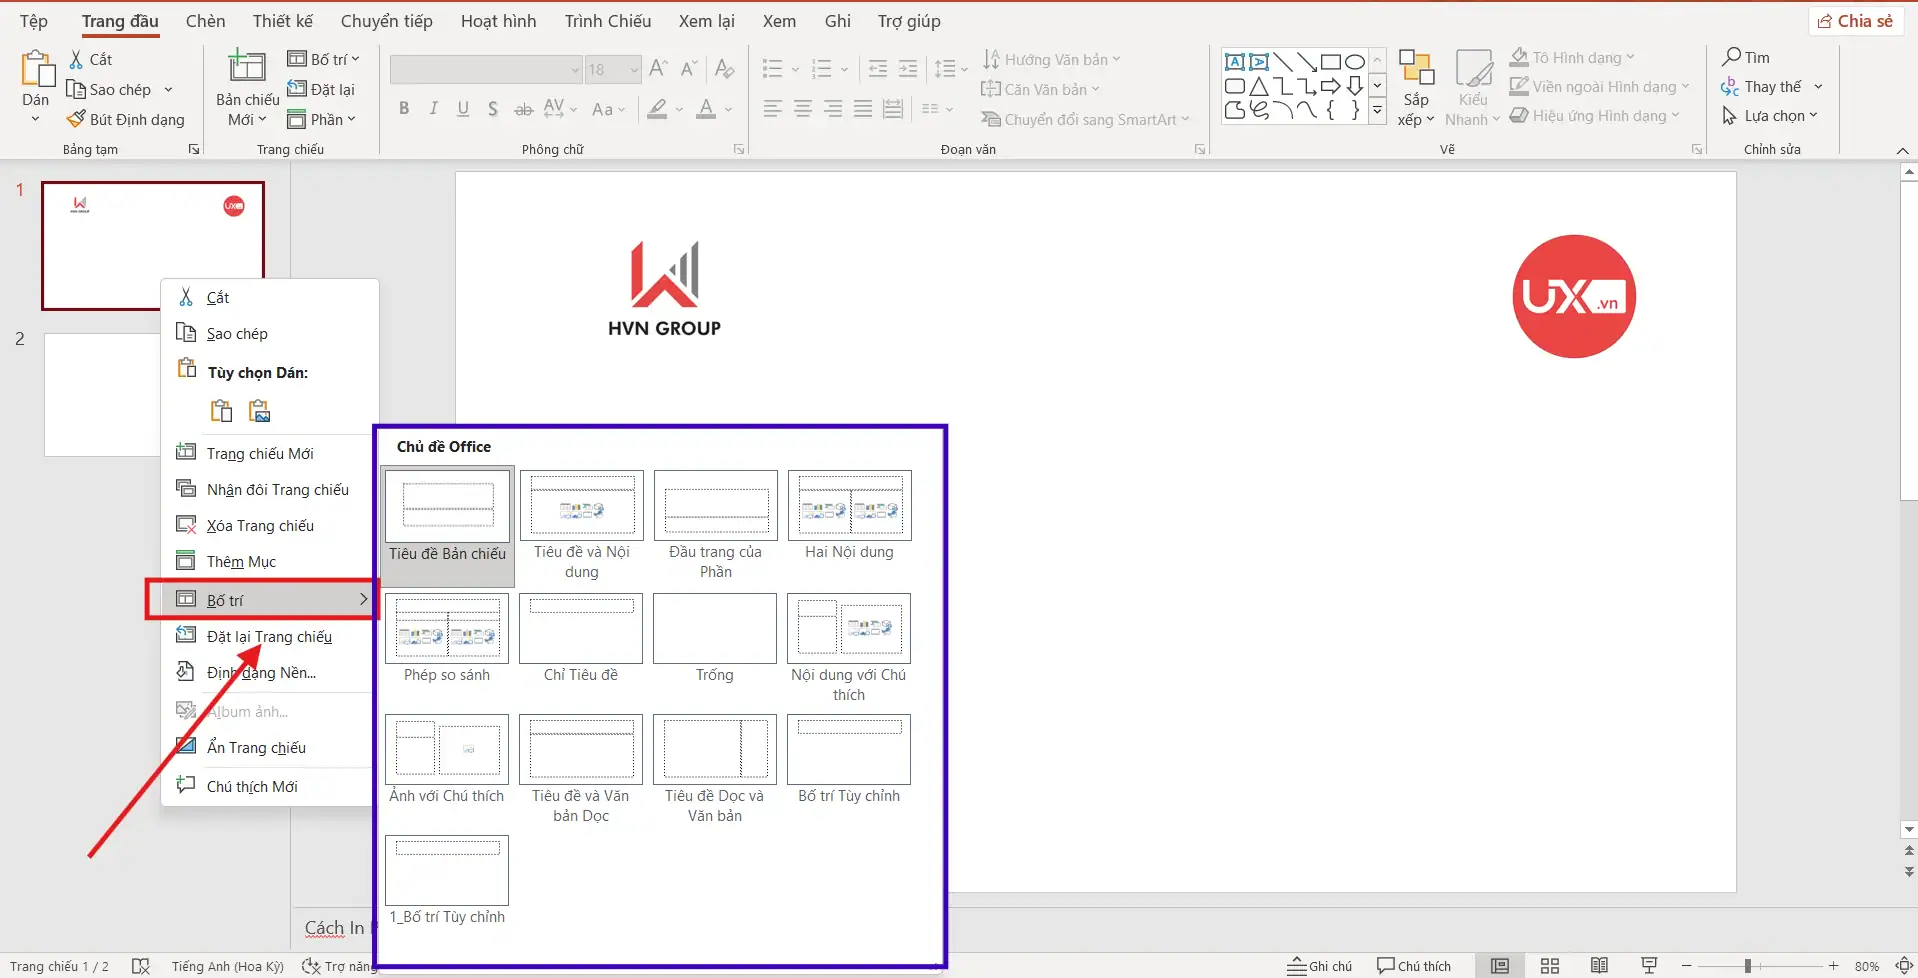Select the Cắt (Cut) scissors icon
Image resolution: width=1918 pixels, height=978 pixels.
click(75, 59)
